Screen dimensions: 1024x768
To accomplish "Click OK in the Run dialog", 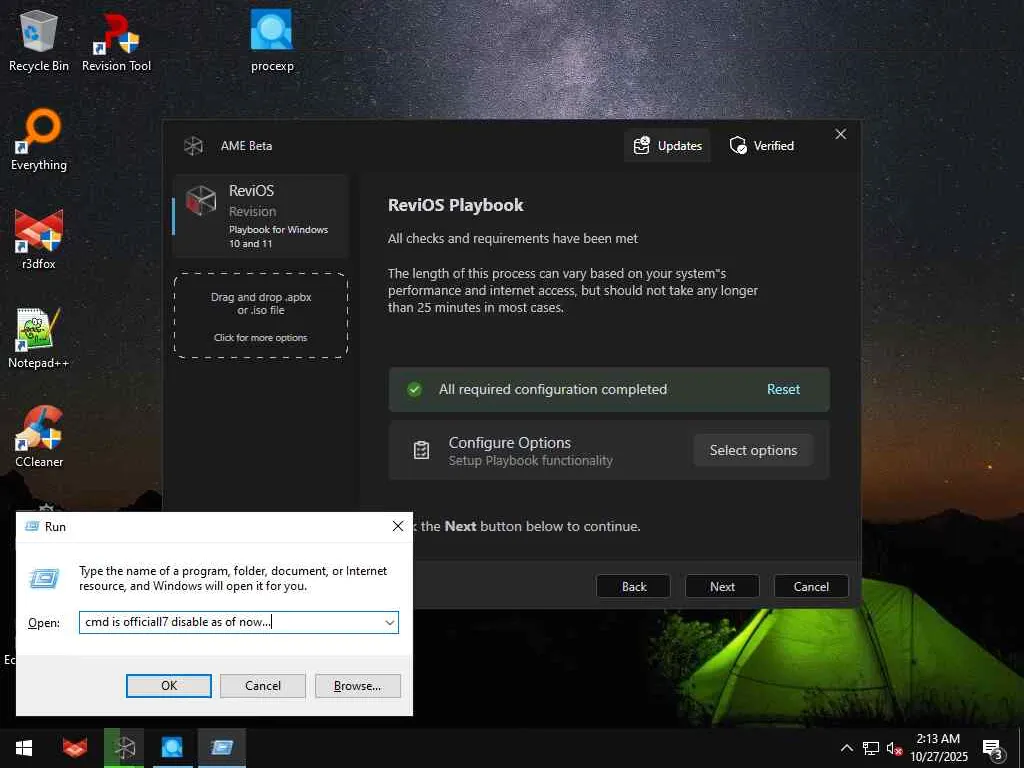I will click(168, 686).
